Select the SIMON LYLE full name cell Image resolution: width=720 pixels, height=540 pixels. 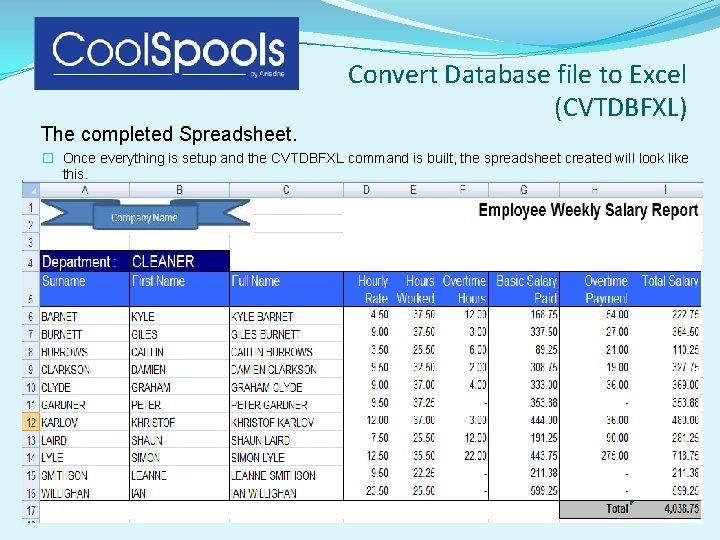click(x=286, y=457)
